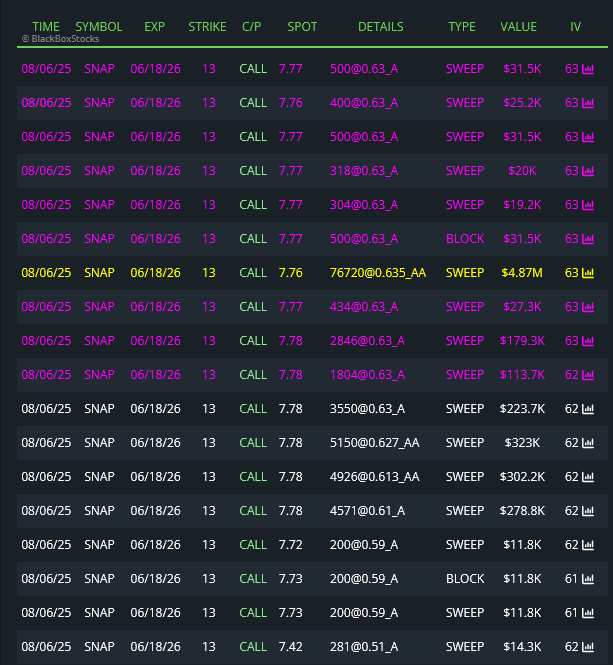Sort by STRIKE column header
This screenshot has height=665, width=613.
[207, 27]
